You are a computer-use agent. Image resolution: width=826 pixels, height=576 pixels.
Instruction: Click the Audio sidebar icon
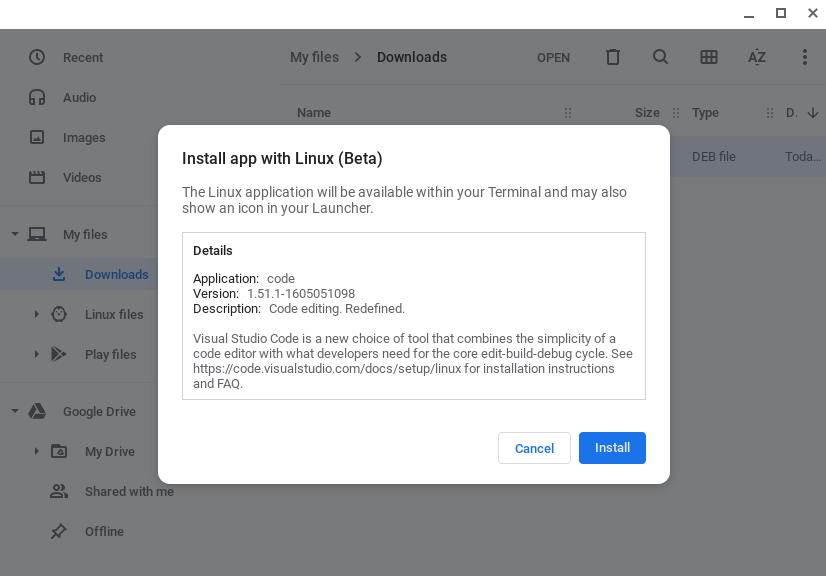[x=37, y=97]
